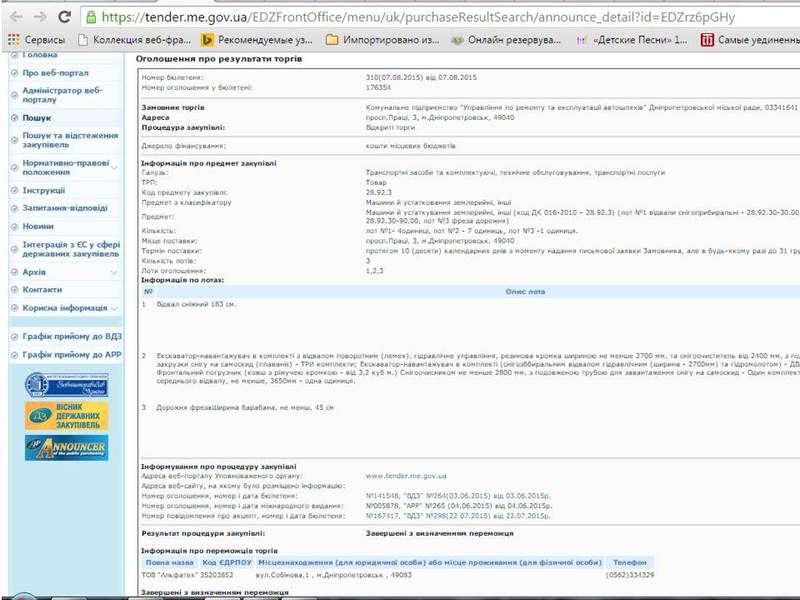The width and height of the screenshot is (800, 600).
Task: Click the browser Forward arrow
Action: pos(39,17)
